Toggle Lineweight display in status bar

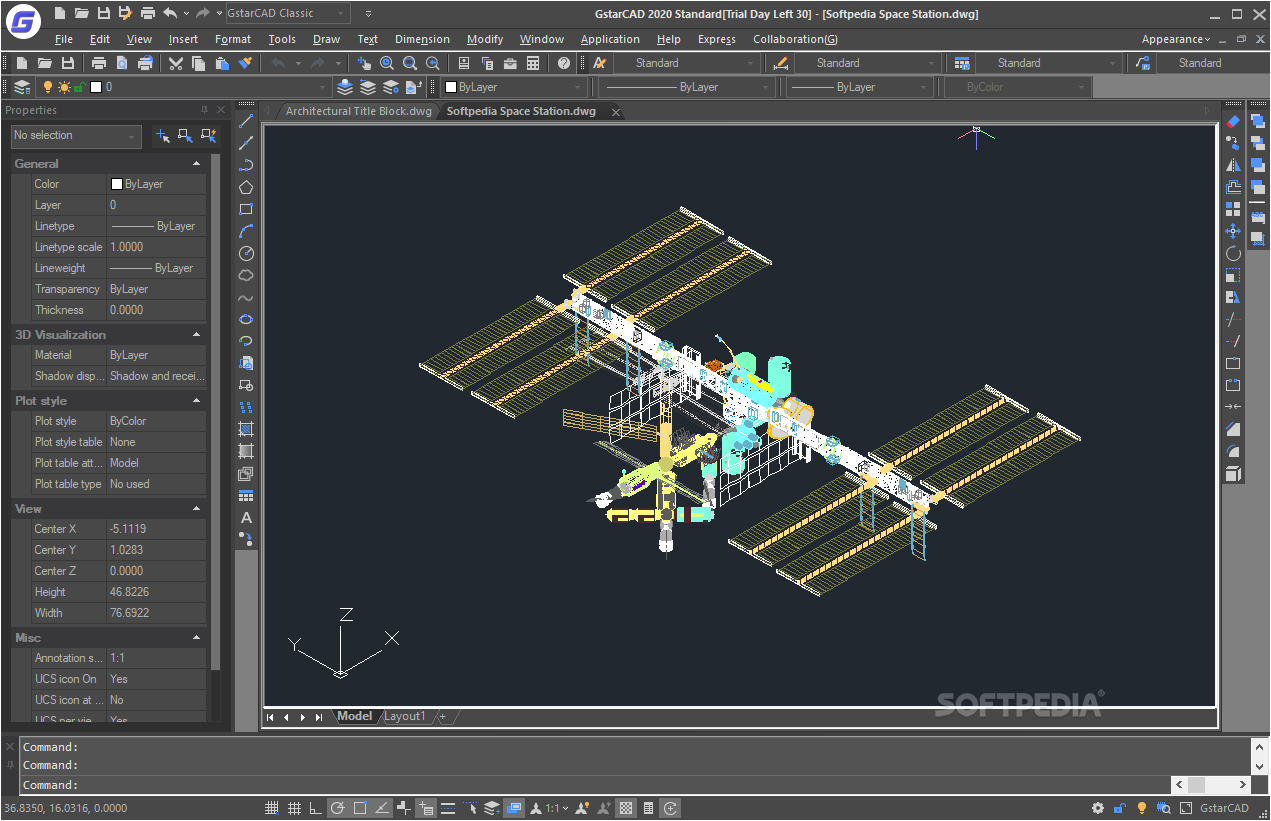point(448,808)
